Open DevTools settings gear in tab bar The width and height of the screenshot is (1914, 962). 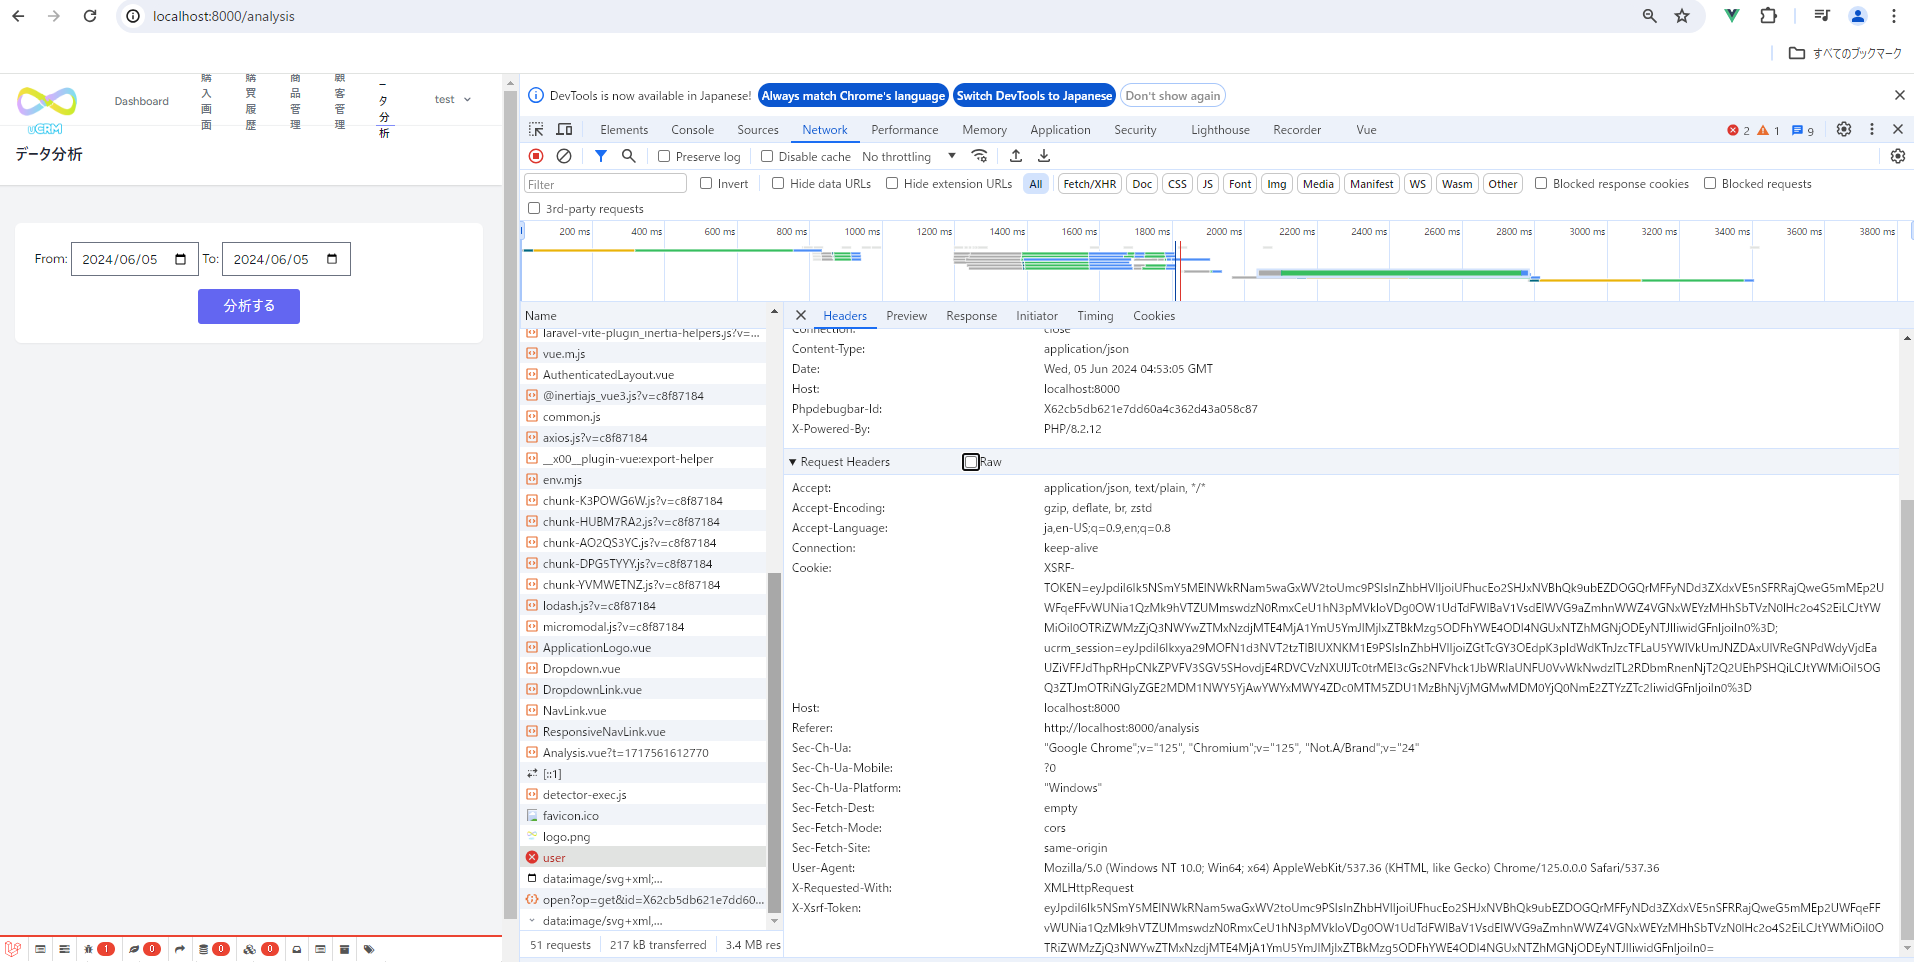[1844, 129]
